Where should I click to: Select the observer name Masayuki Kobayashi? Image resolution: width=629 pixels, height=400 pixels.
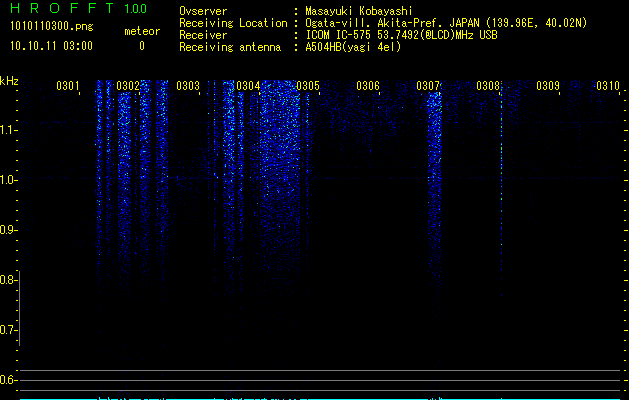click(x=359, y=11)
